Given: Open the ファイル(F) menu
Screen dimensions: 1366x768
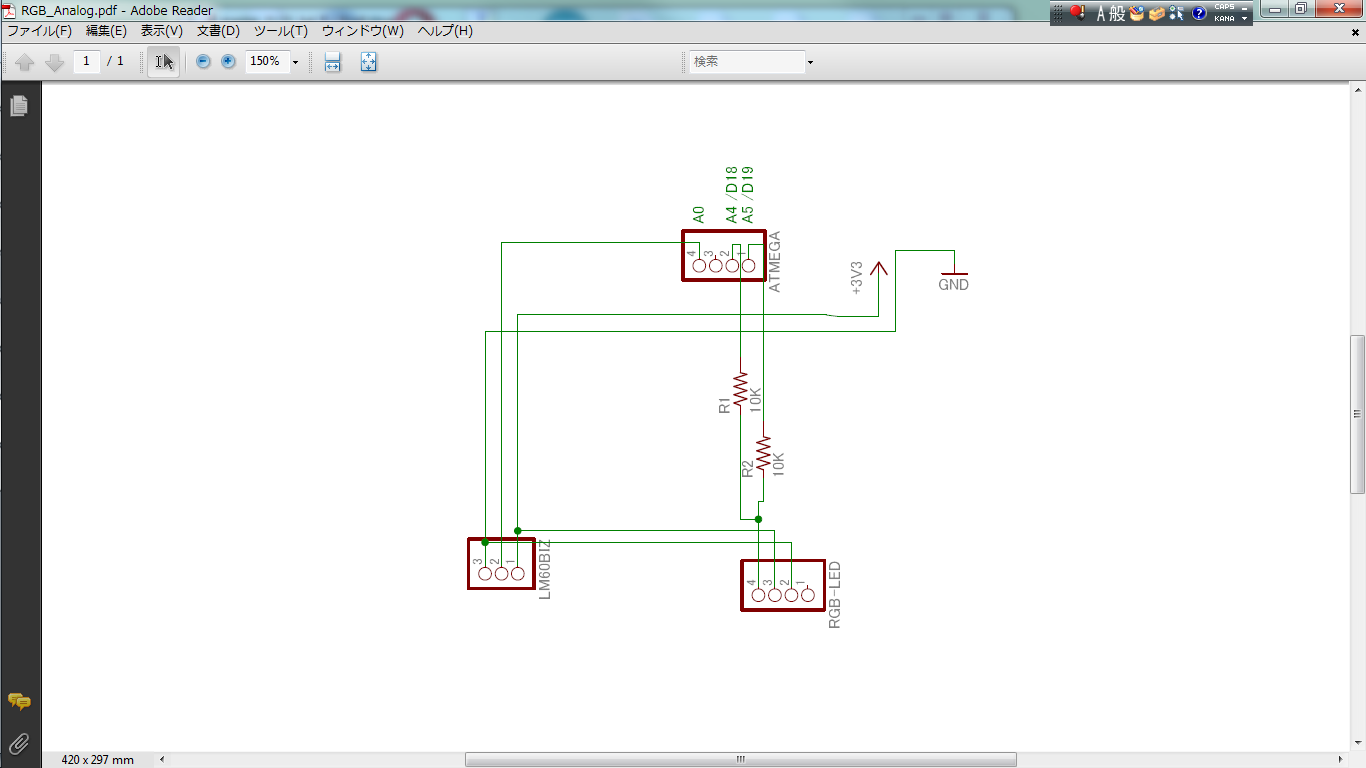Looking at the screenshot, I should 39,31.
